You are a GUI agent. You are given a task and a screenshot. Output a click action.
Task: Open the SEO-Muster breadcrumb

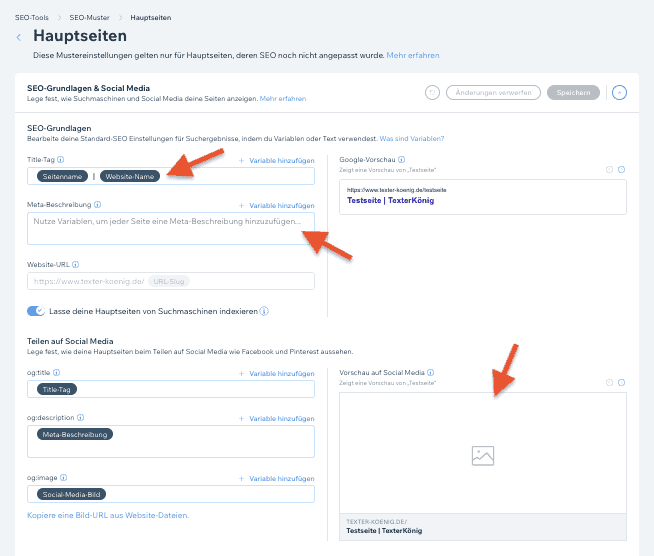coord(89,18)
